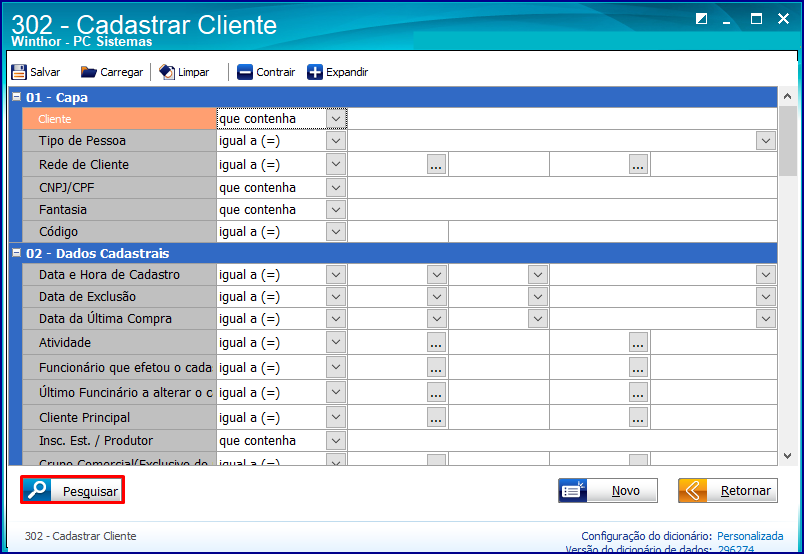Click the Código value input field
The width and height of the screenshot is (804, 554).
pos(398,232)
